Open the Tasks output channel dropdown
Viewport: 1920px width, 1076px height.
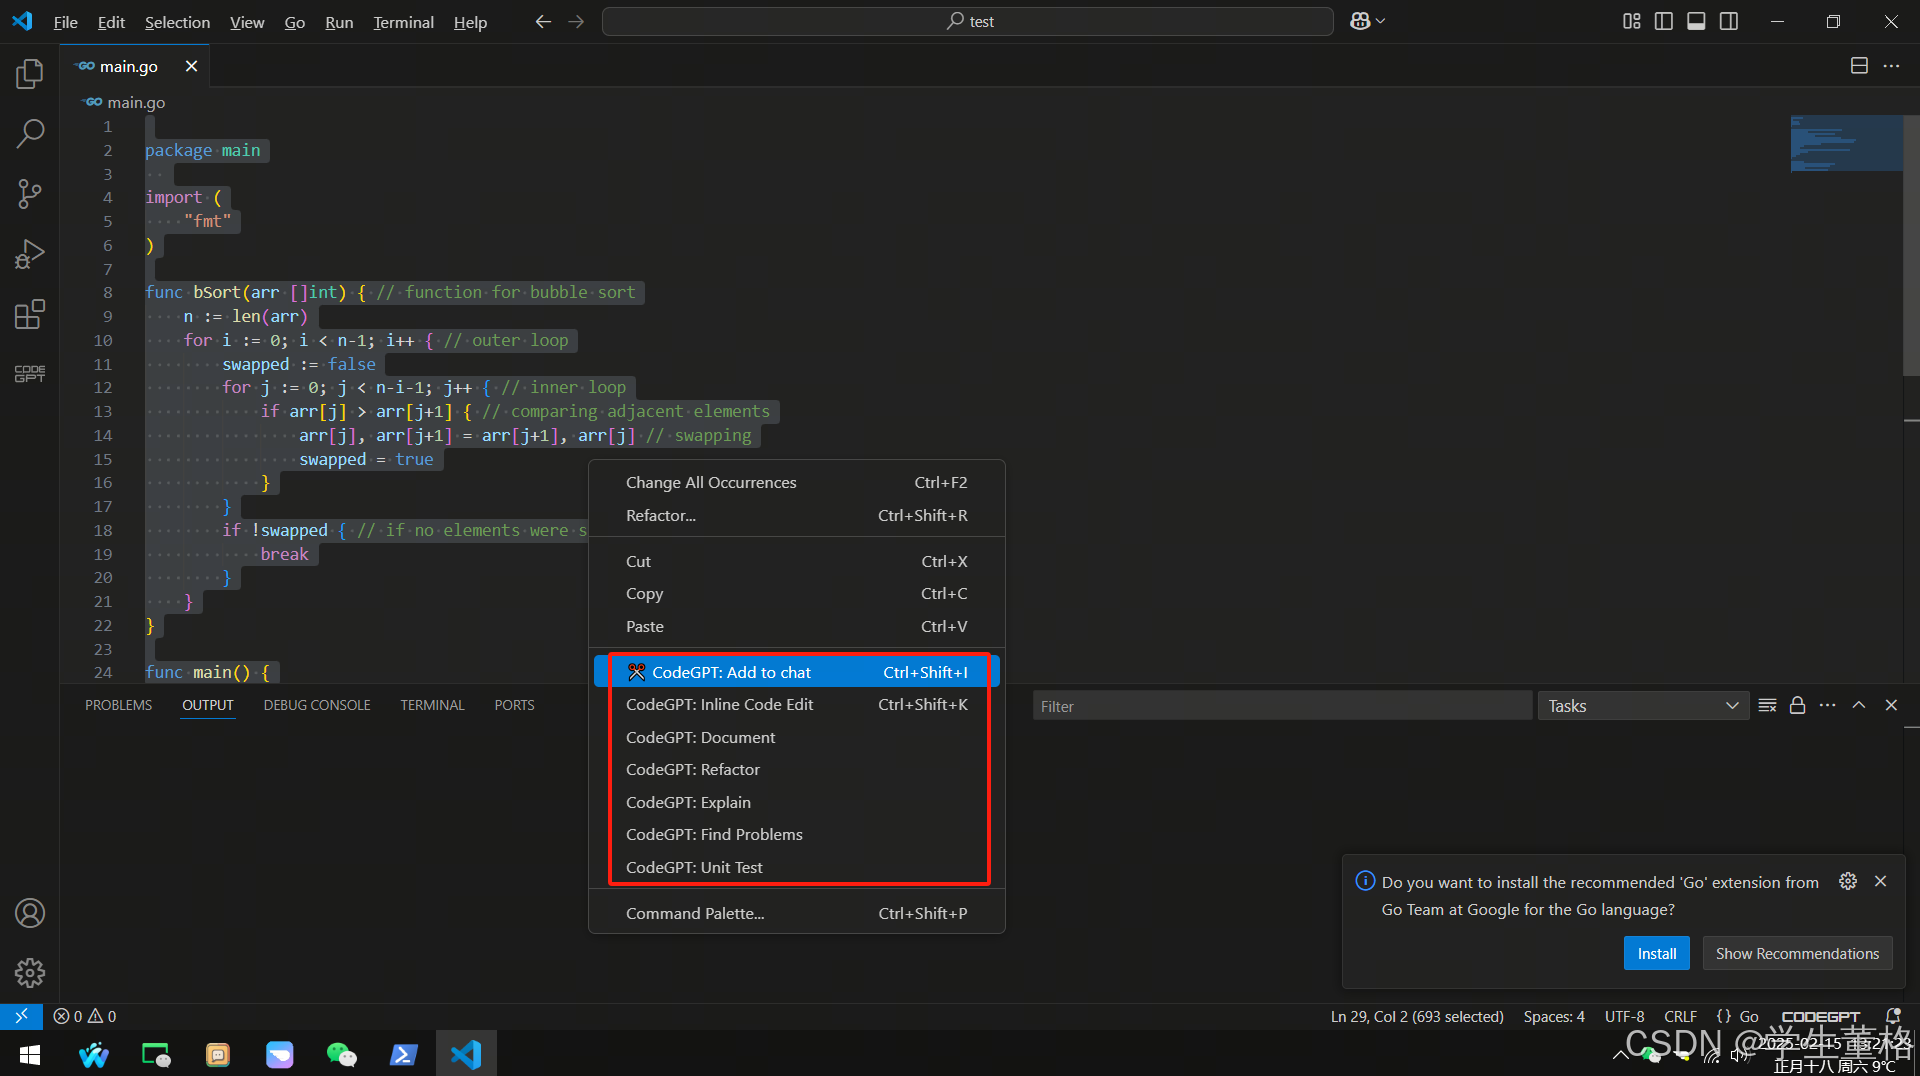click(x=1643, y=706)
